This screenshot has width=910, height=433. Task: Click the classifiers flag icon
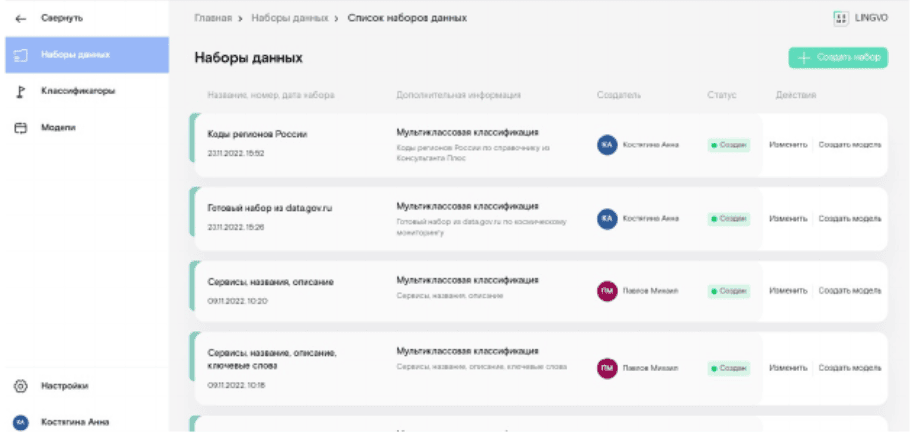tap(19, 91)
